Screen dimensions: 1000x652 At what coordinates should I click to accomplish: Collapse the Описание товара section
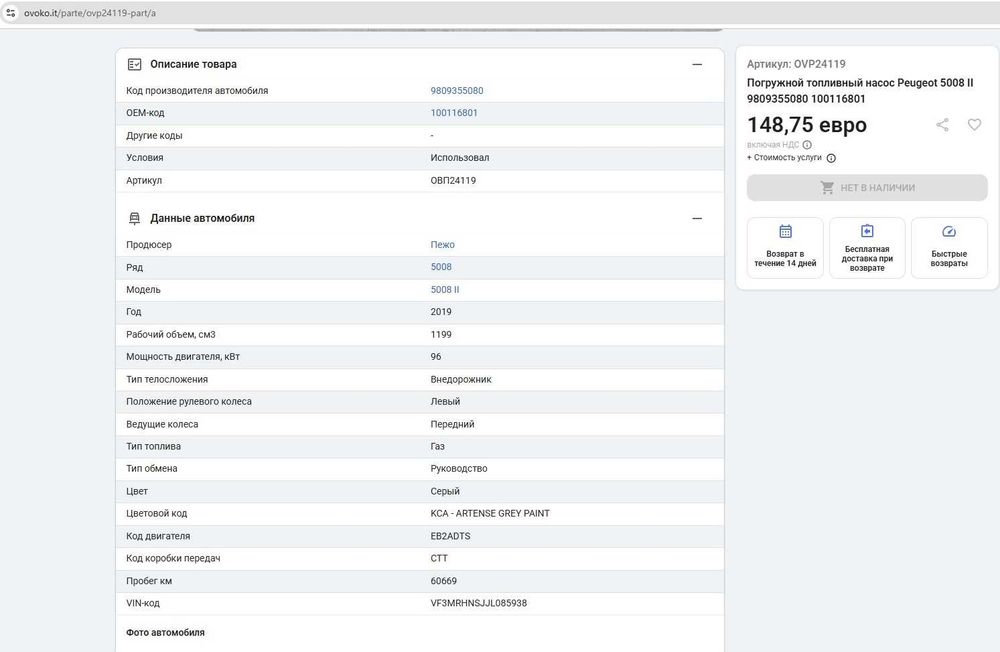[x=697, y=64]
